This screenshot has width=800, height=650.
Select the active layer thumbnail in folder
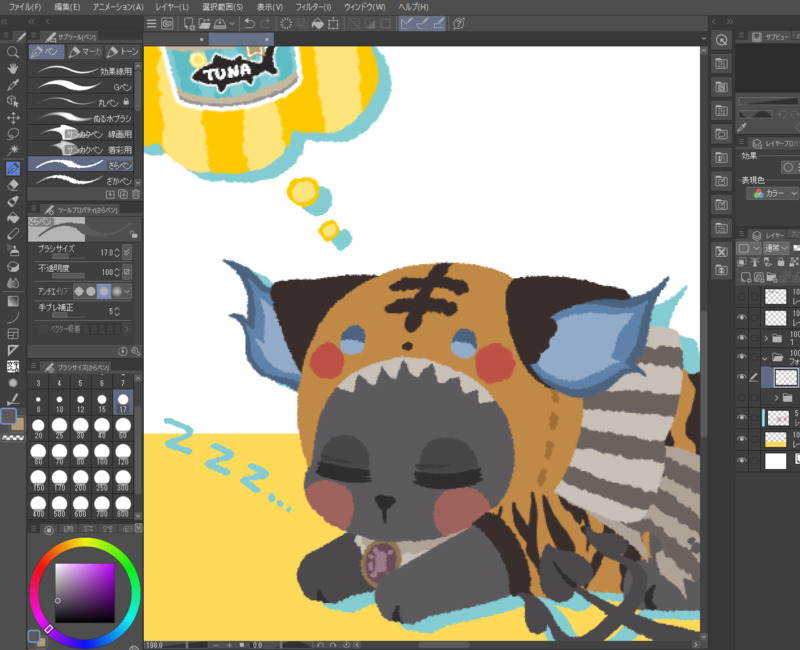(786, 378)
